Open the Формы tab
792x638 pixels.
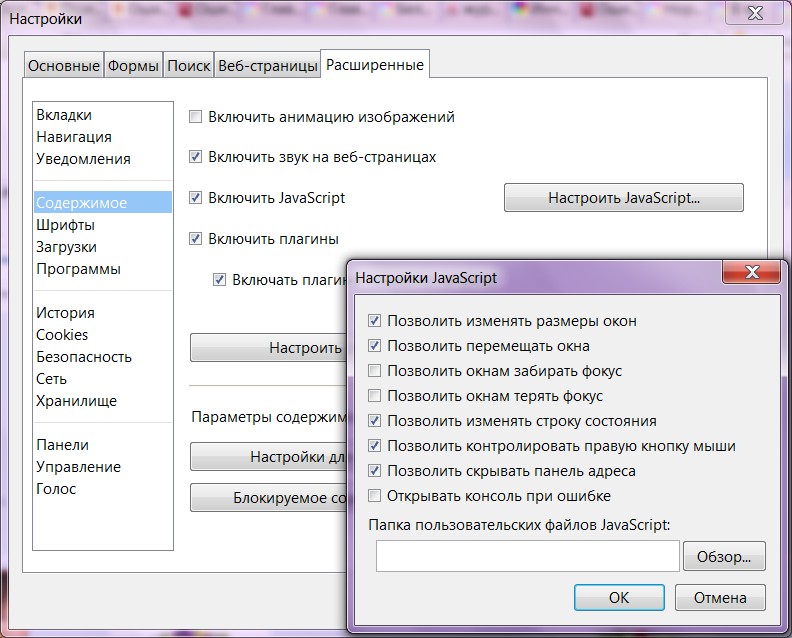tap(133, 66)
